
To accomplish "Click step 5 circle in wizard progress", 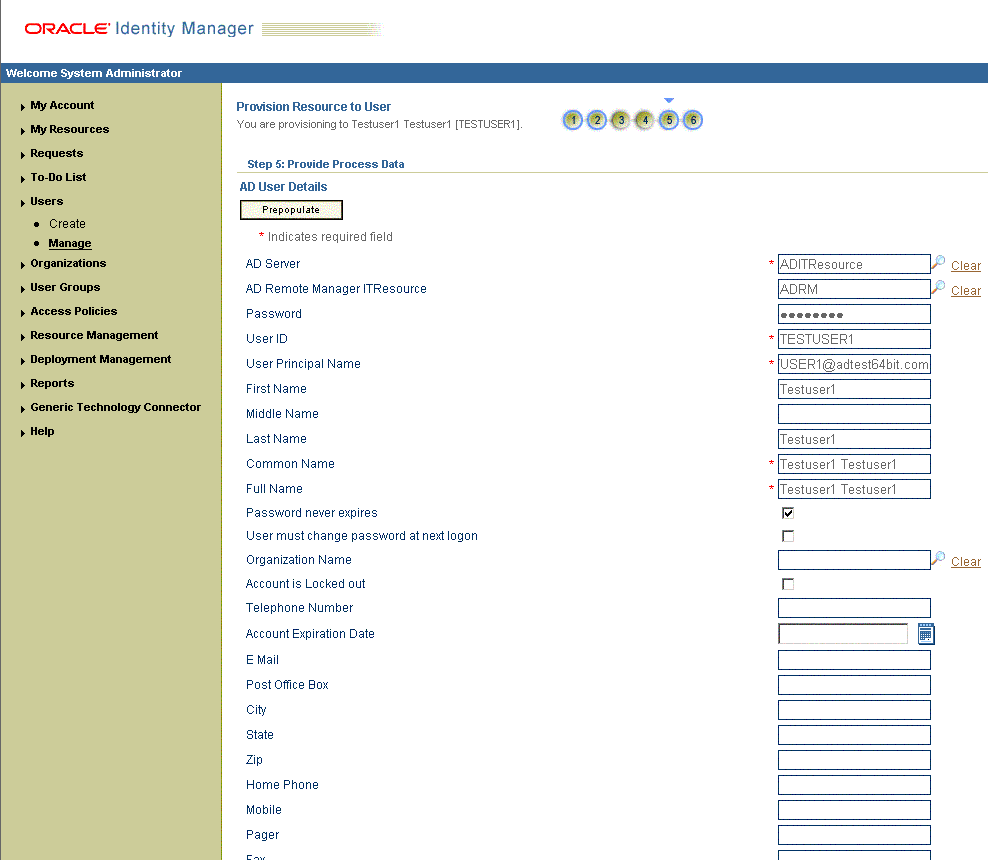I will point(669,120).
